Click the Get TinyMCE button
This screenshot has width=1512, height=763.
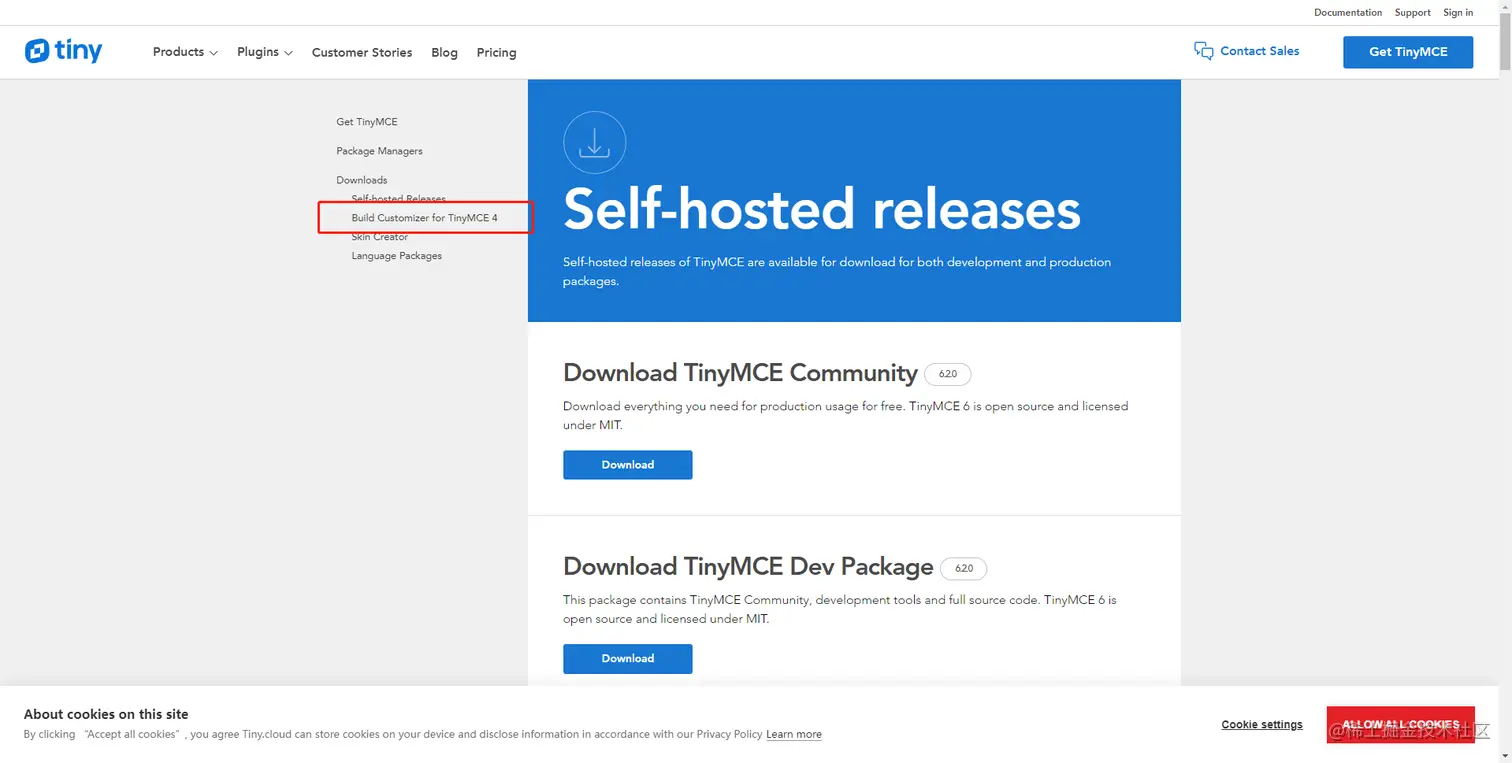(x=1408, y=52)
